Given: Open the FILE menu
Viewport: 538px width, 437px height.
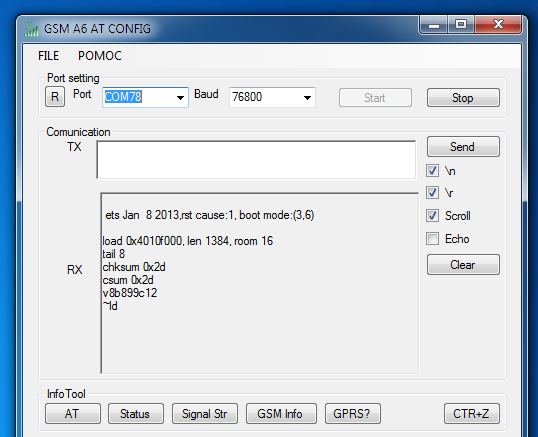Looking at the screenshot, I should [x=48, y=56].
